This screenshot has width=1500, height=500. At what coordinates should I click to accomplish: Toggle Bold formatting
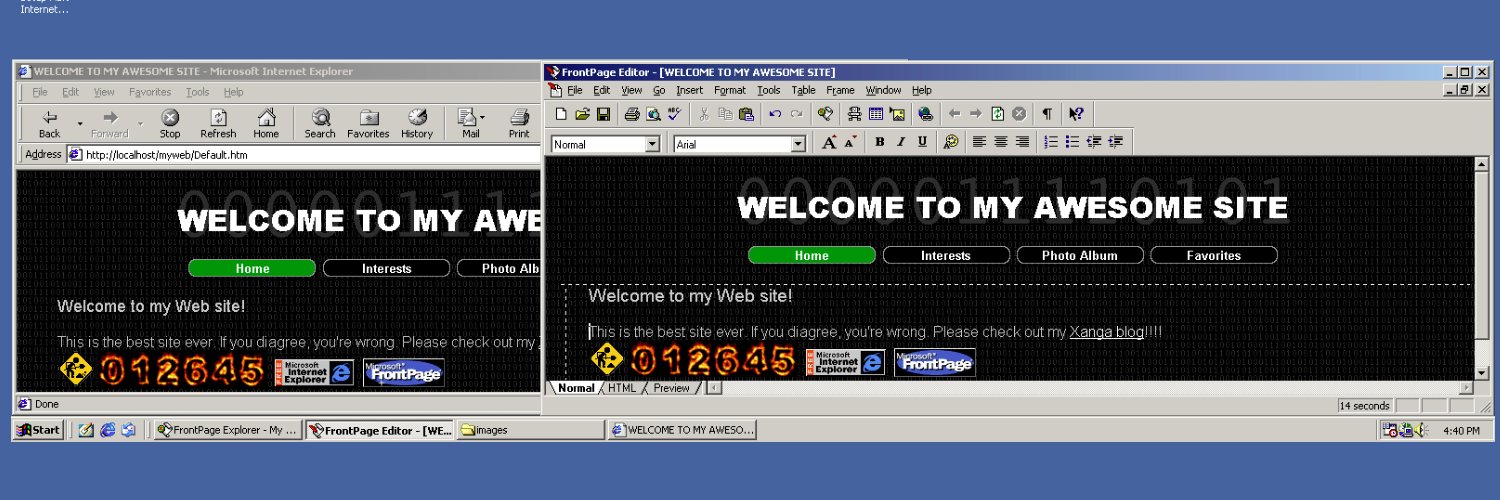880,143
